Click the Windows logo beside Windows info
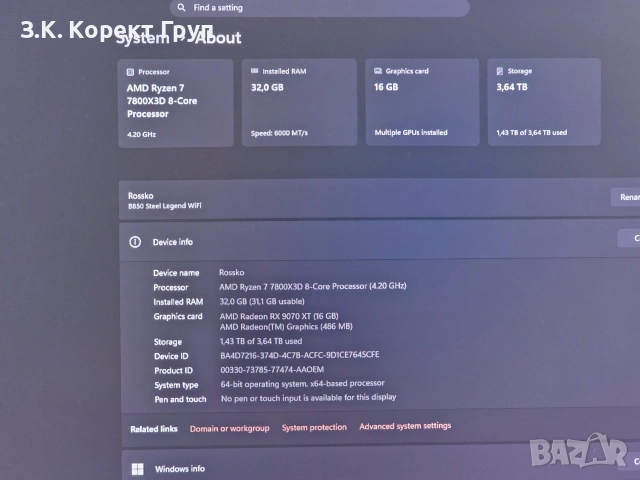 pos(138,469)
